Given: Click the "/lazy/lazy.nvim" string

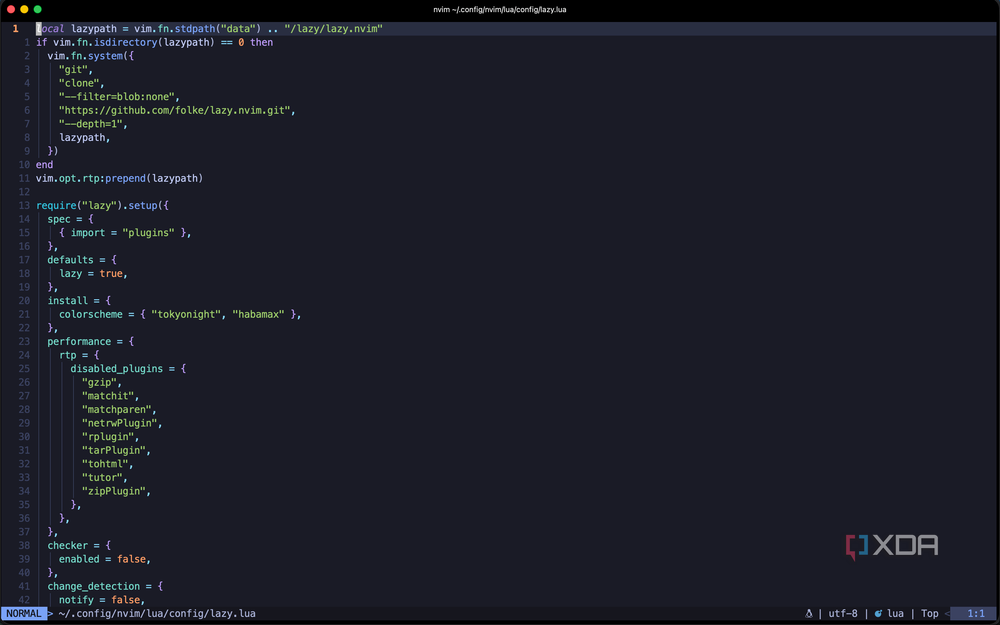Looking at the screenshot, I should (334, 29).
